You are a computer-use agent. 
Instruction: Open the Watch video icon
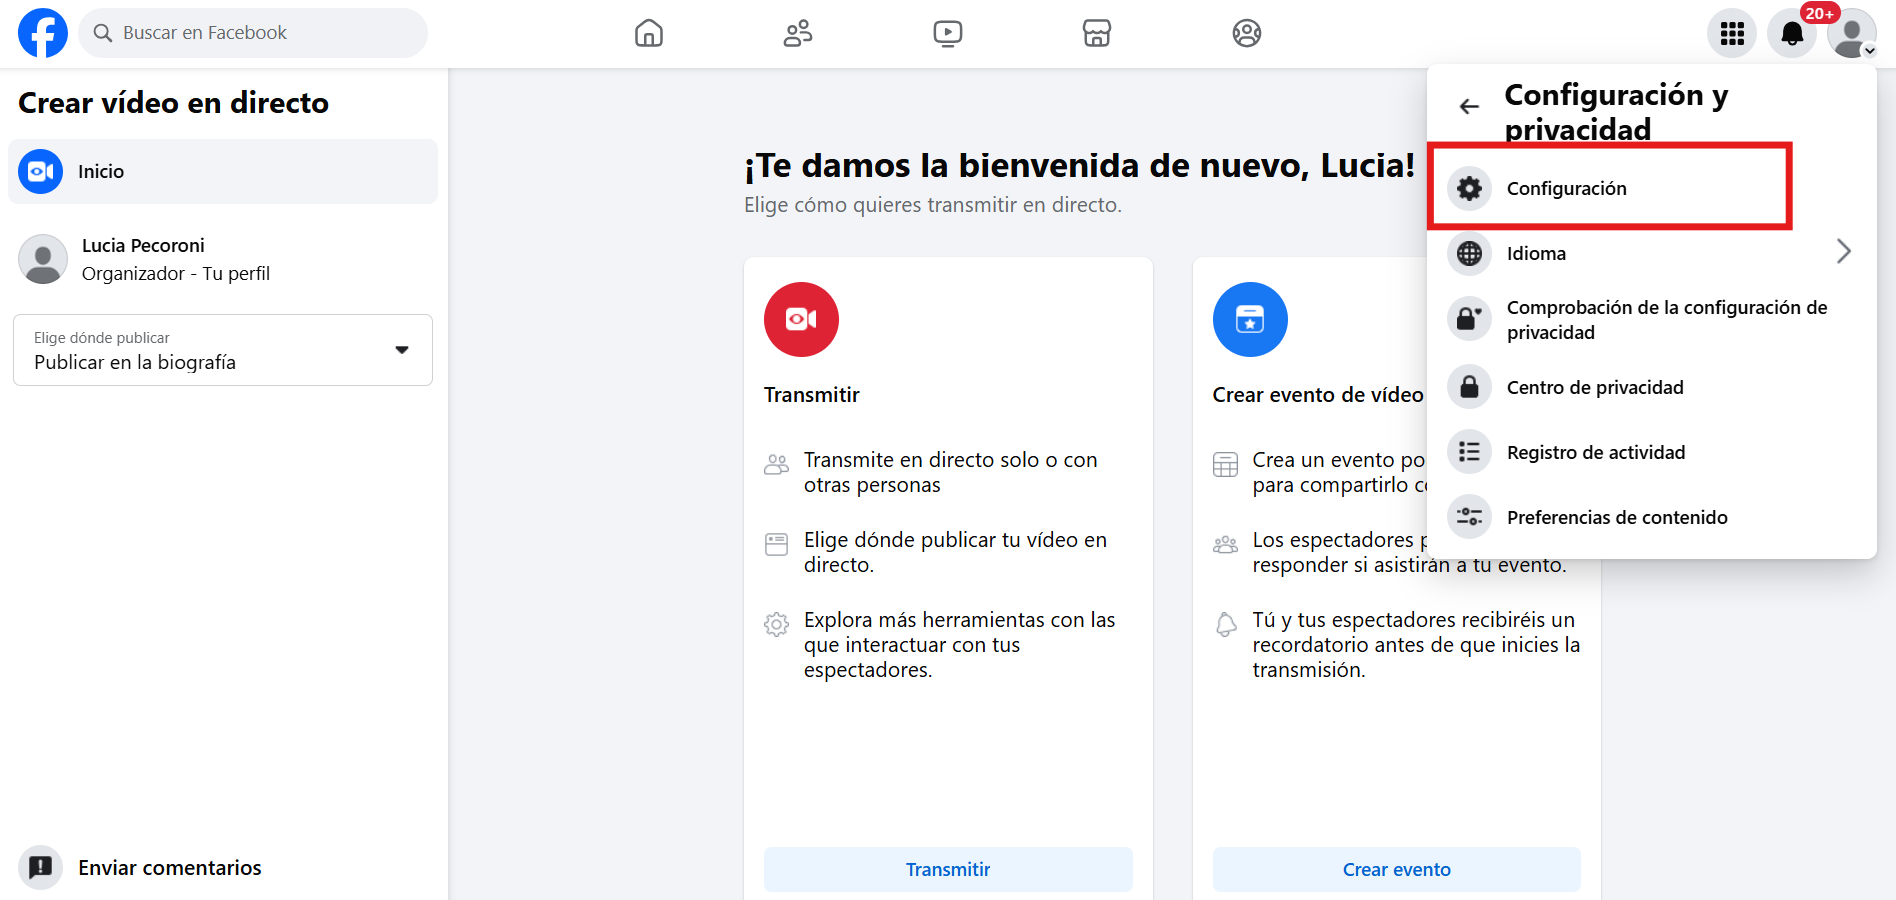pyautogui.click(x=947, y=33)
